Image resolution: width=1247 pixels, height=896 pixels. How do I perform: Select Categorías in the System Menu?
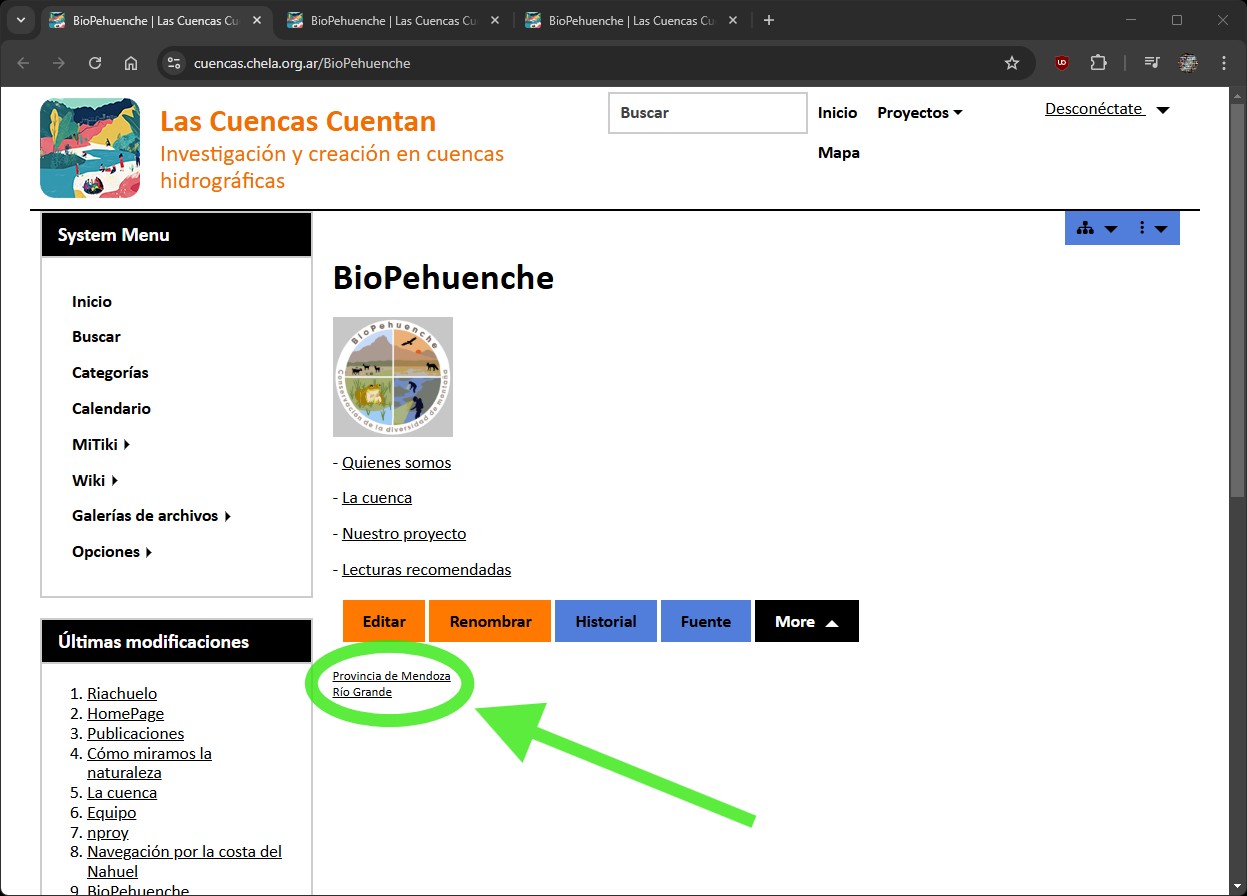tap(110, 372)
